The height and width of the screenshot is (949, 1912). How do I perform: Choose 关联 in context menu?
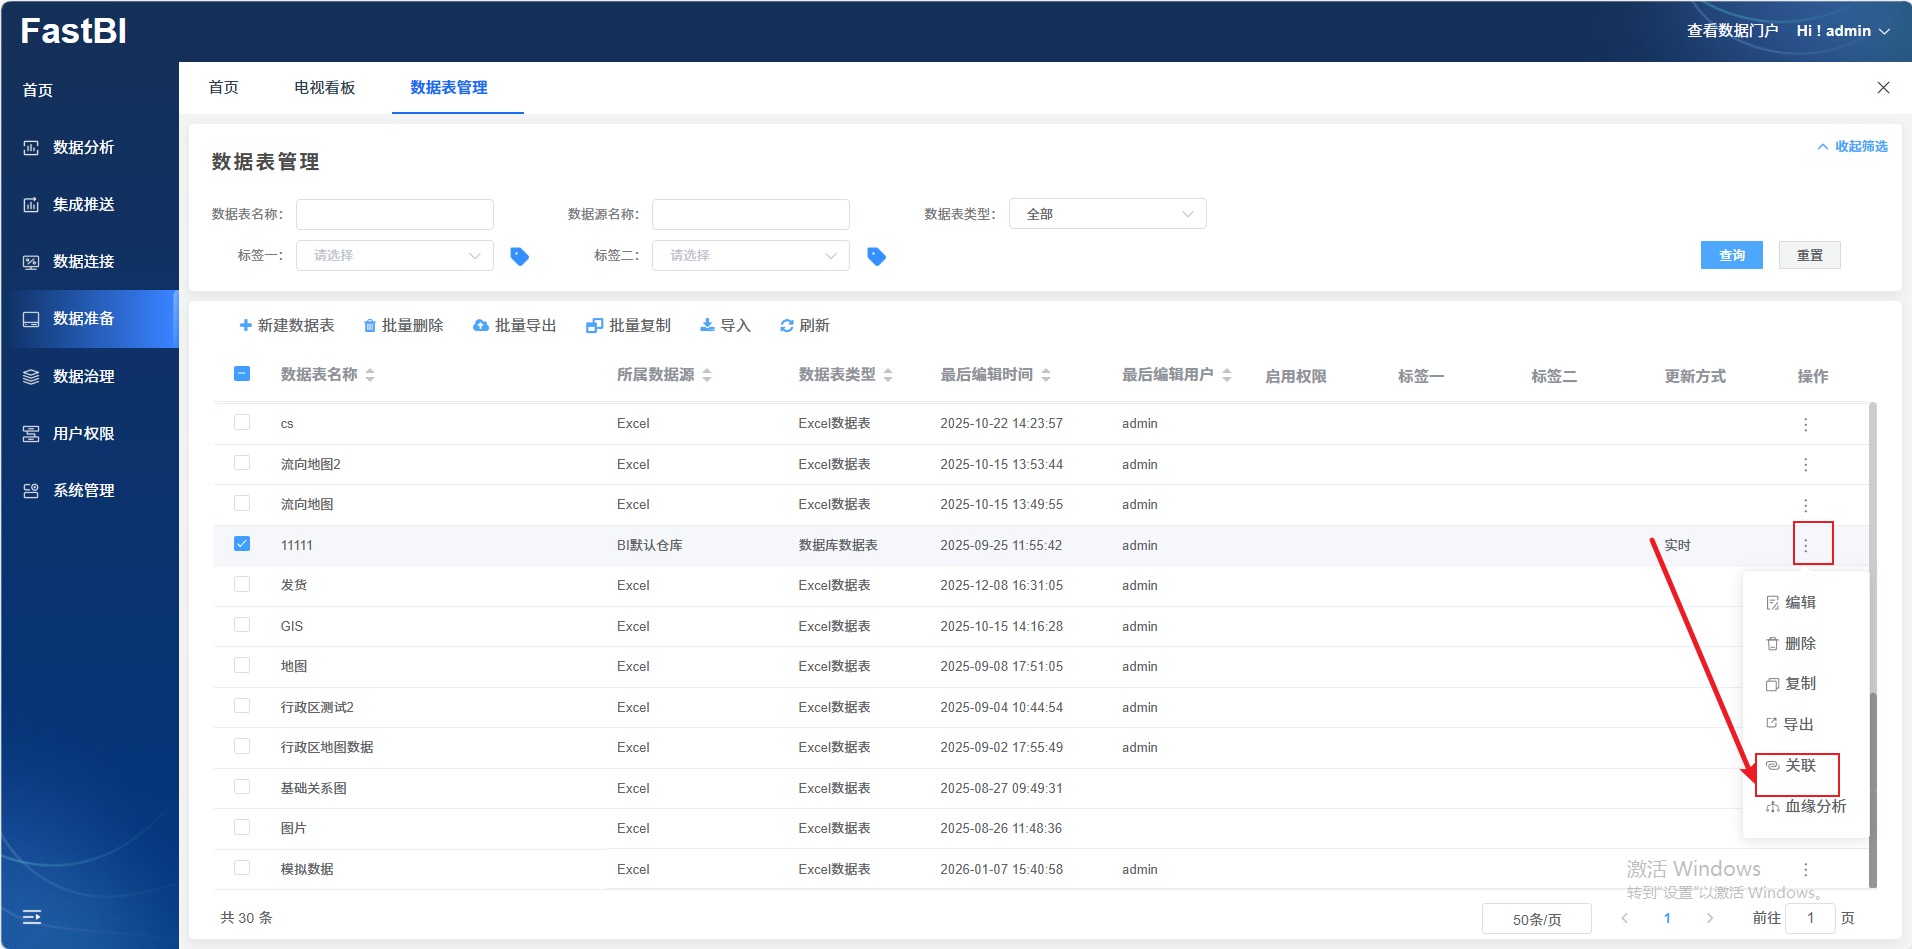click(x=1791, y=766)
